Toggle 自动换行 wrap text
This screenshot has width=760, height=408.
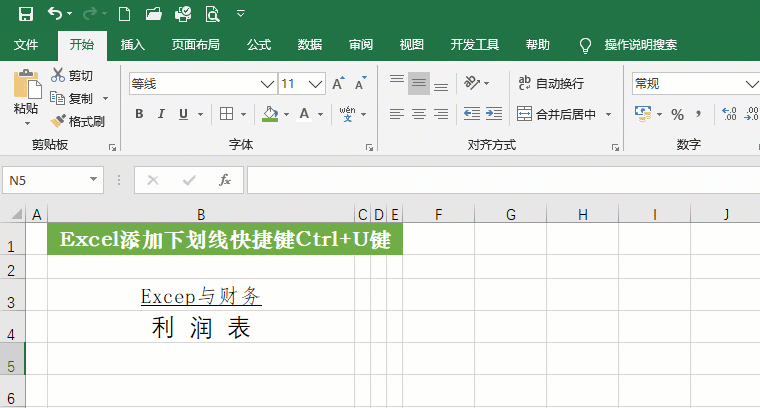click(x=551, y=83)
